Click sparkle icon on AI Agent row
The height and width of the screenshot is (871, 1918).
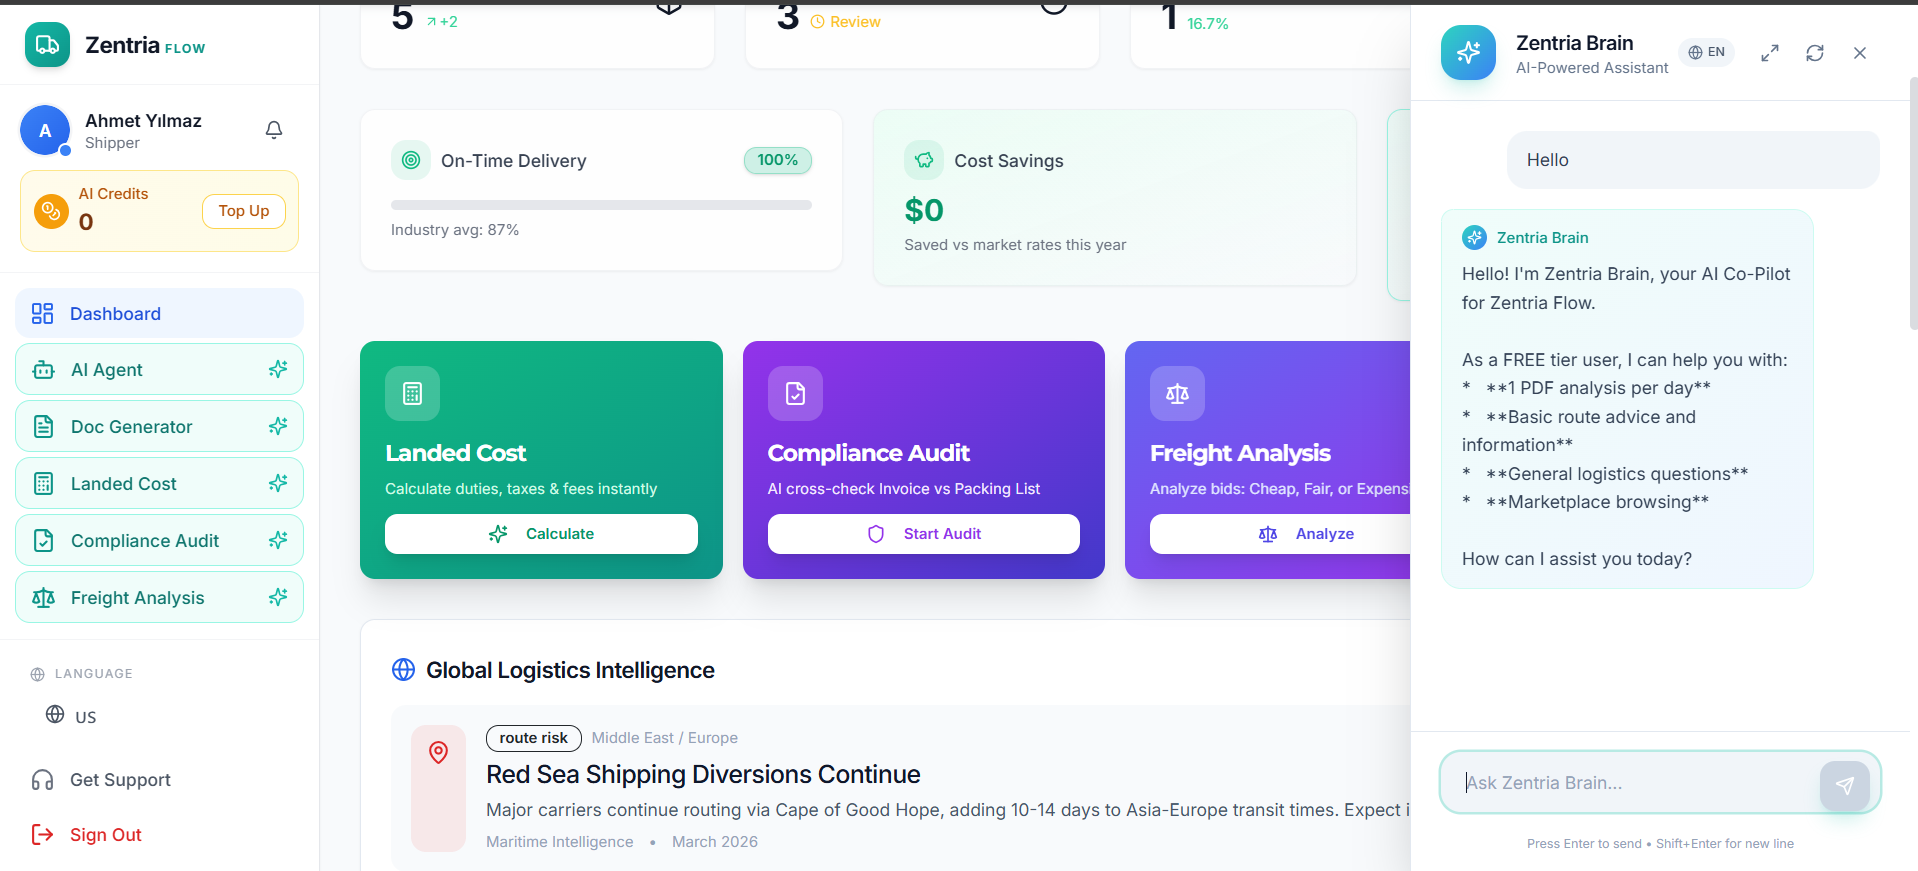[x=278, y=369]
